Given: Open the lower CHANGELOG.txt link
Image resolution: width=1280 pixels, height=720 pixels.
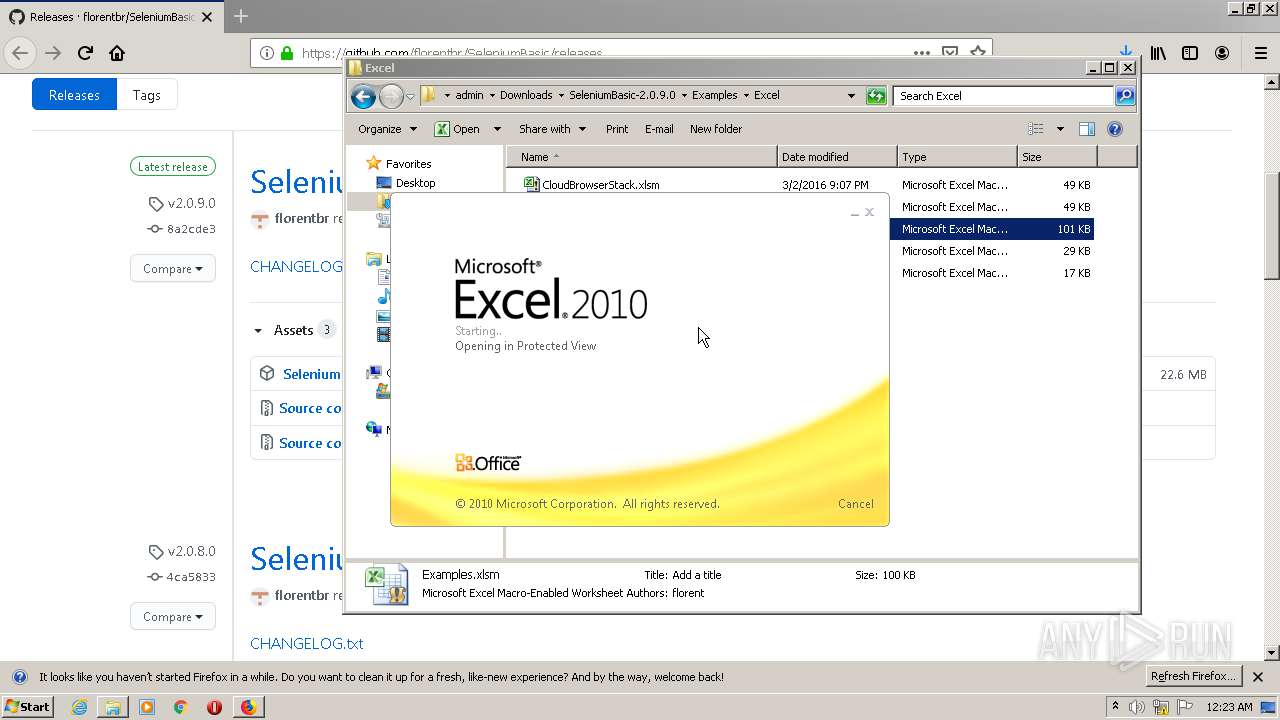Looking at the screenshot, I should 306,644.
